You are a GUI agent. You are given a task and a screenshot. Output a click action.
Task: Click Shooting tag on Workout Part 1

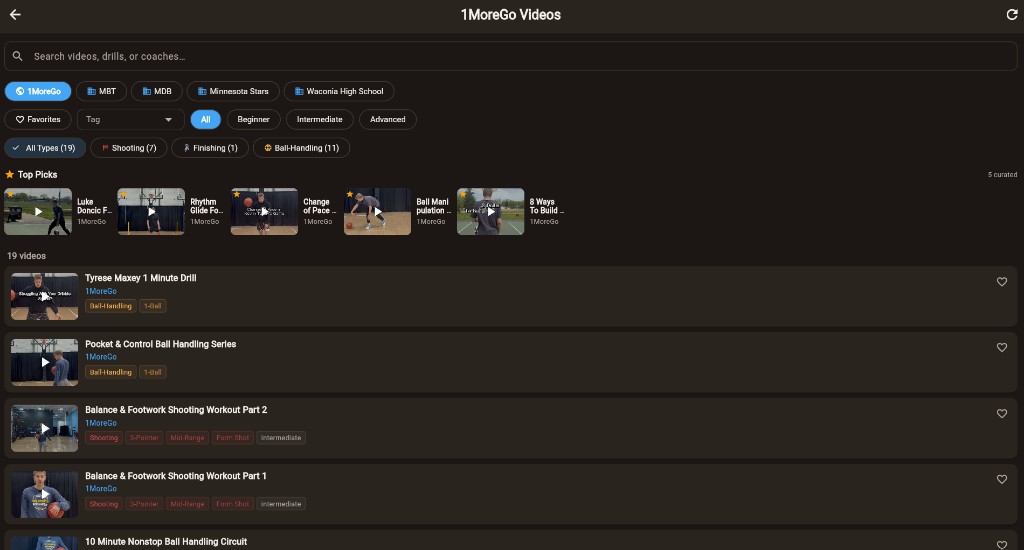click(104, 504)
